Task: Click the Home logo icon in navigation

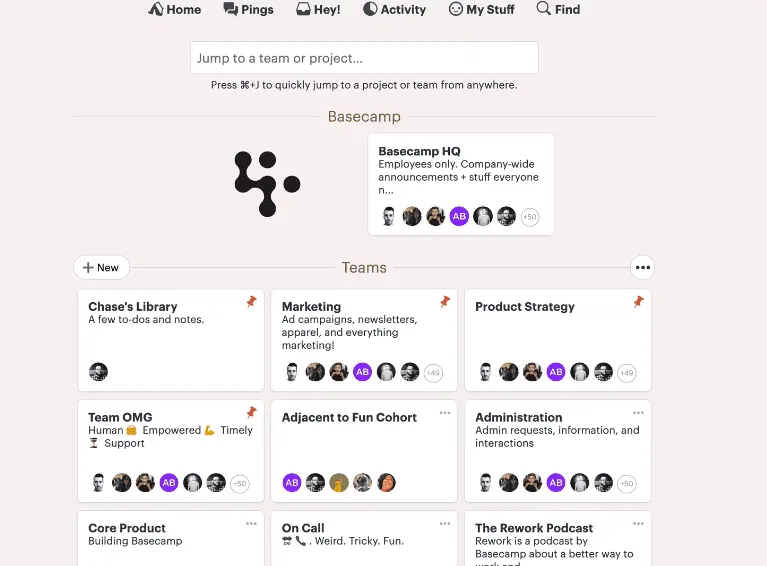Action: click(x=156, y=9)
